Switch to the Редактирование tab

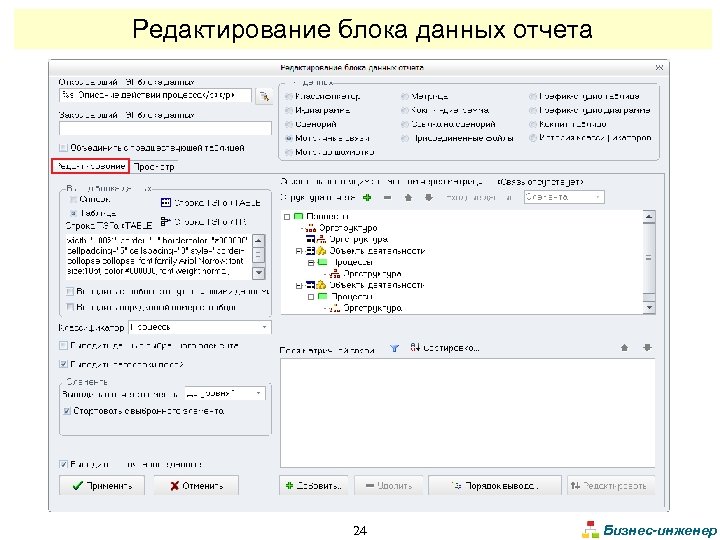point(90,166)
